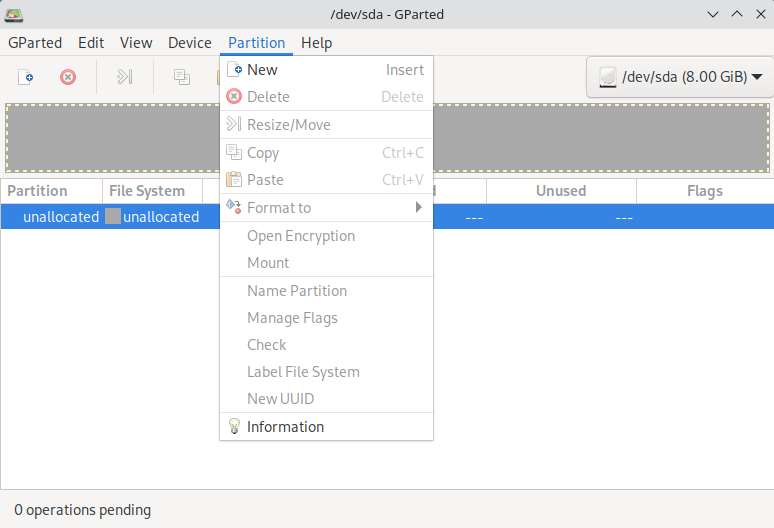This screenshot has height=528, width=774.
Task: Click the Flags column header
Action: [x=704, y=191]
